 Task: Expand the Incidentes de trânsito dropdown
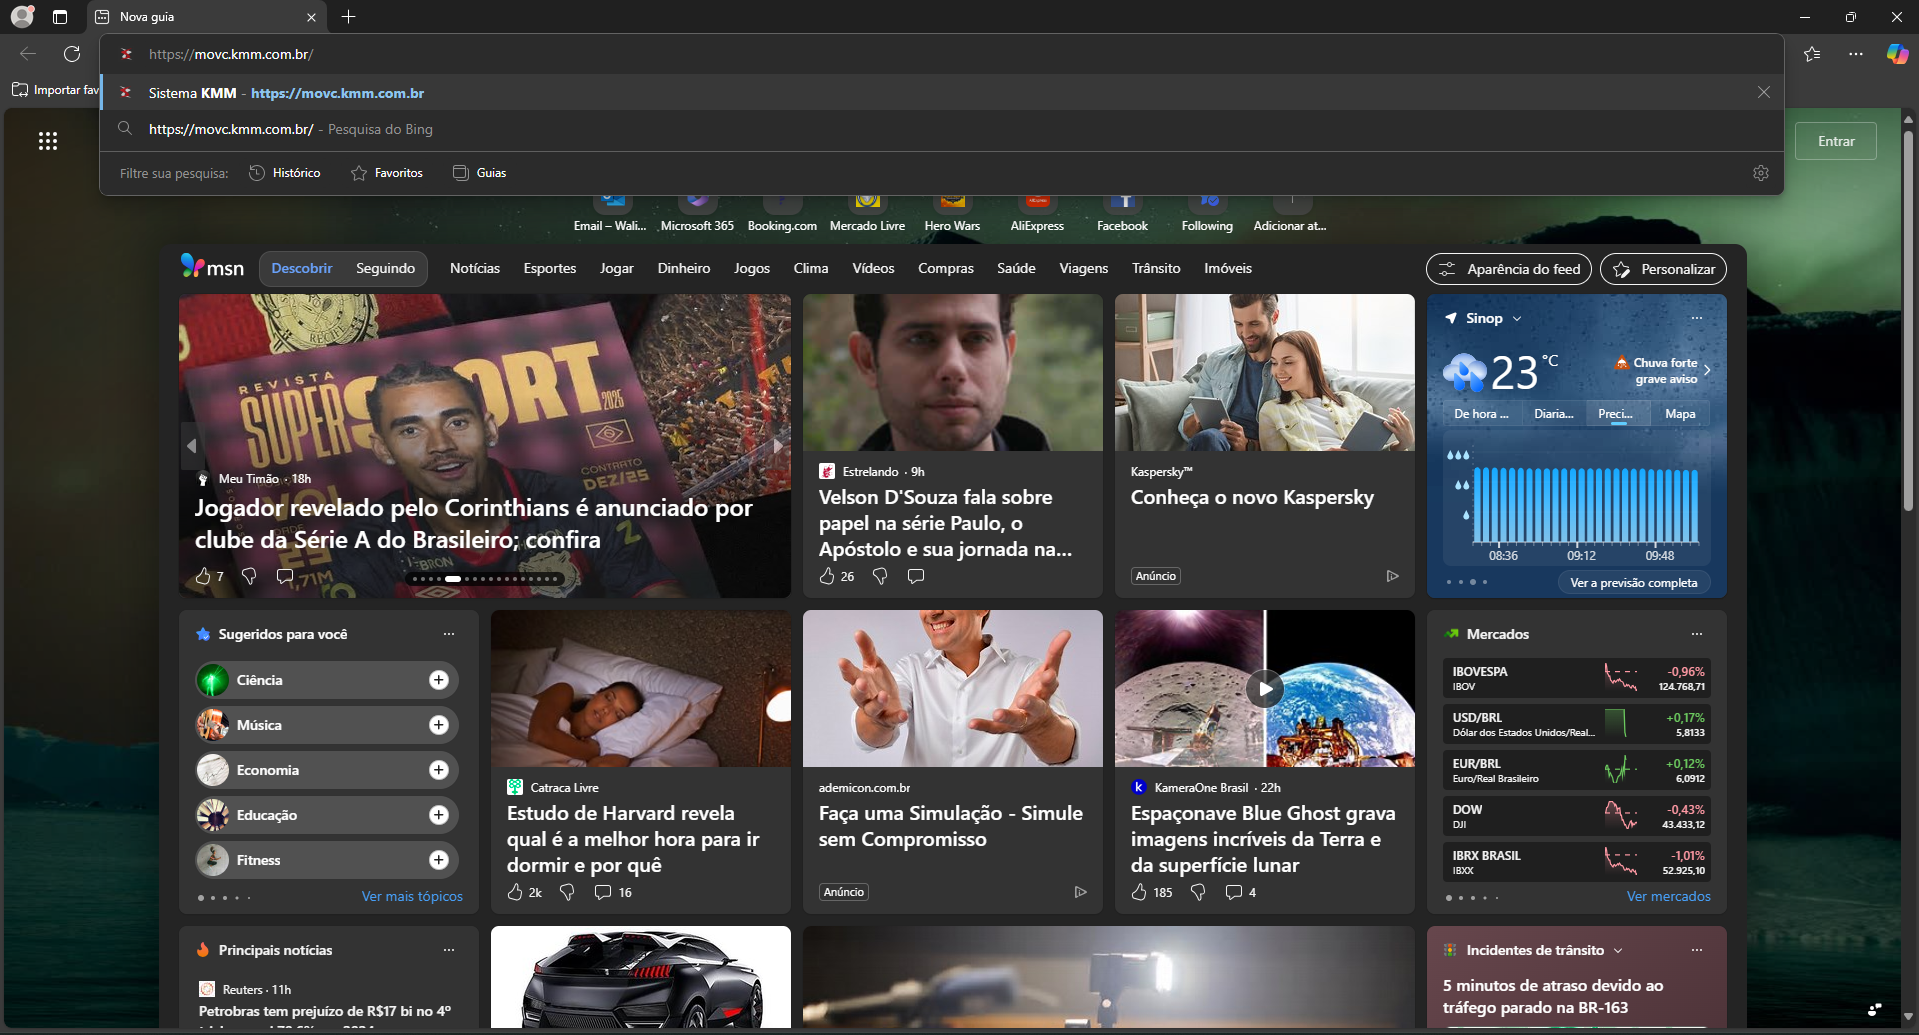[x=1618, y=950]
